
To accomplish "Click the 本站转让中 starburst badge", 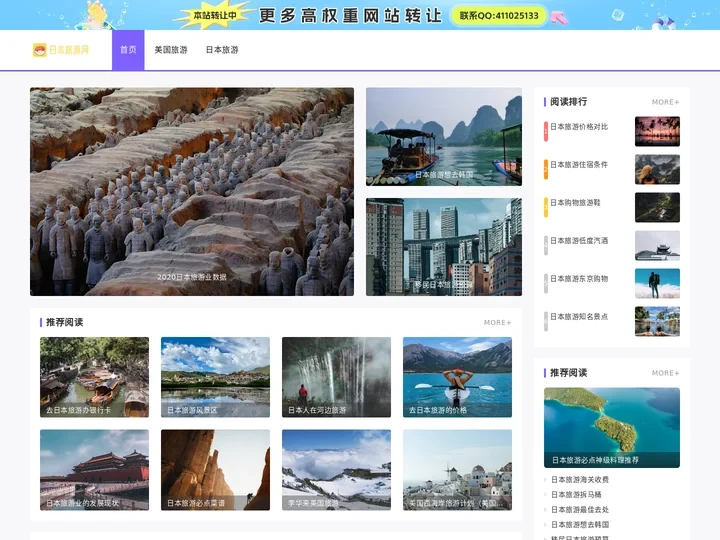I will pos(215,15).
